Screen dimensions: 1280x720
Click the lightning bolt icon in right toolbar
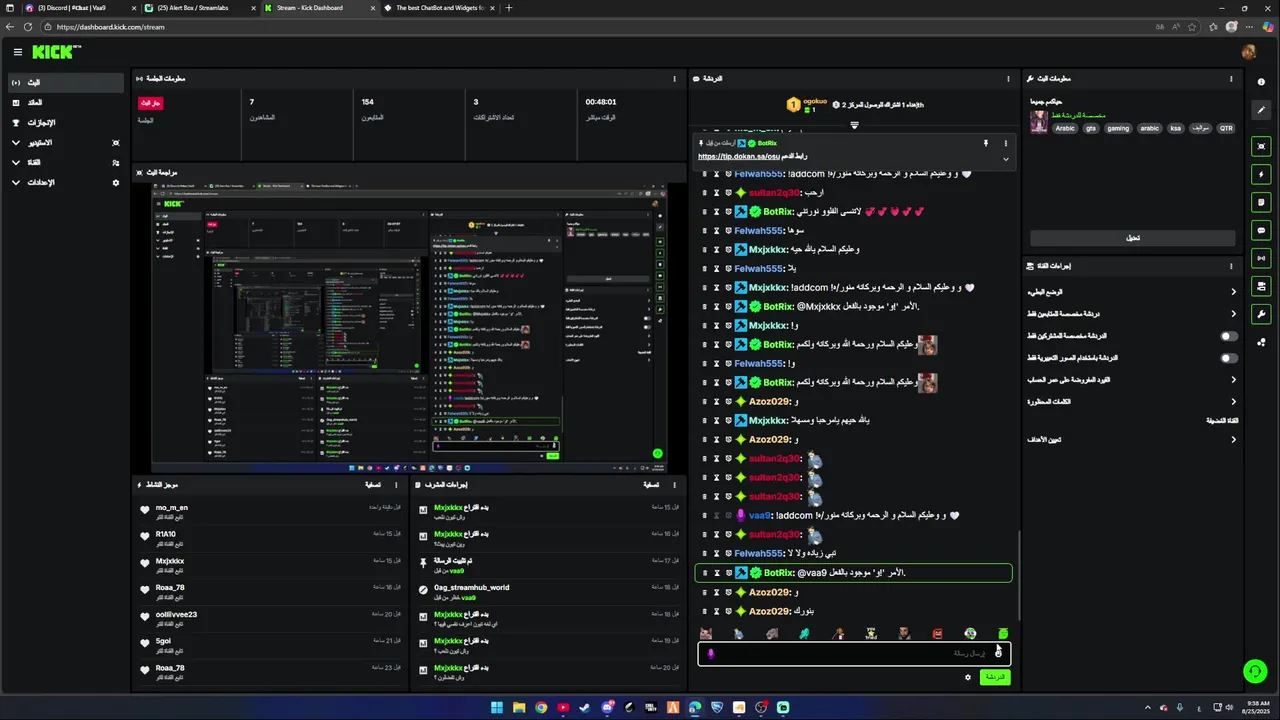[x=1261, y=174]
